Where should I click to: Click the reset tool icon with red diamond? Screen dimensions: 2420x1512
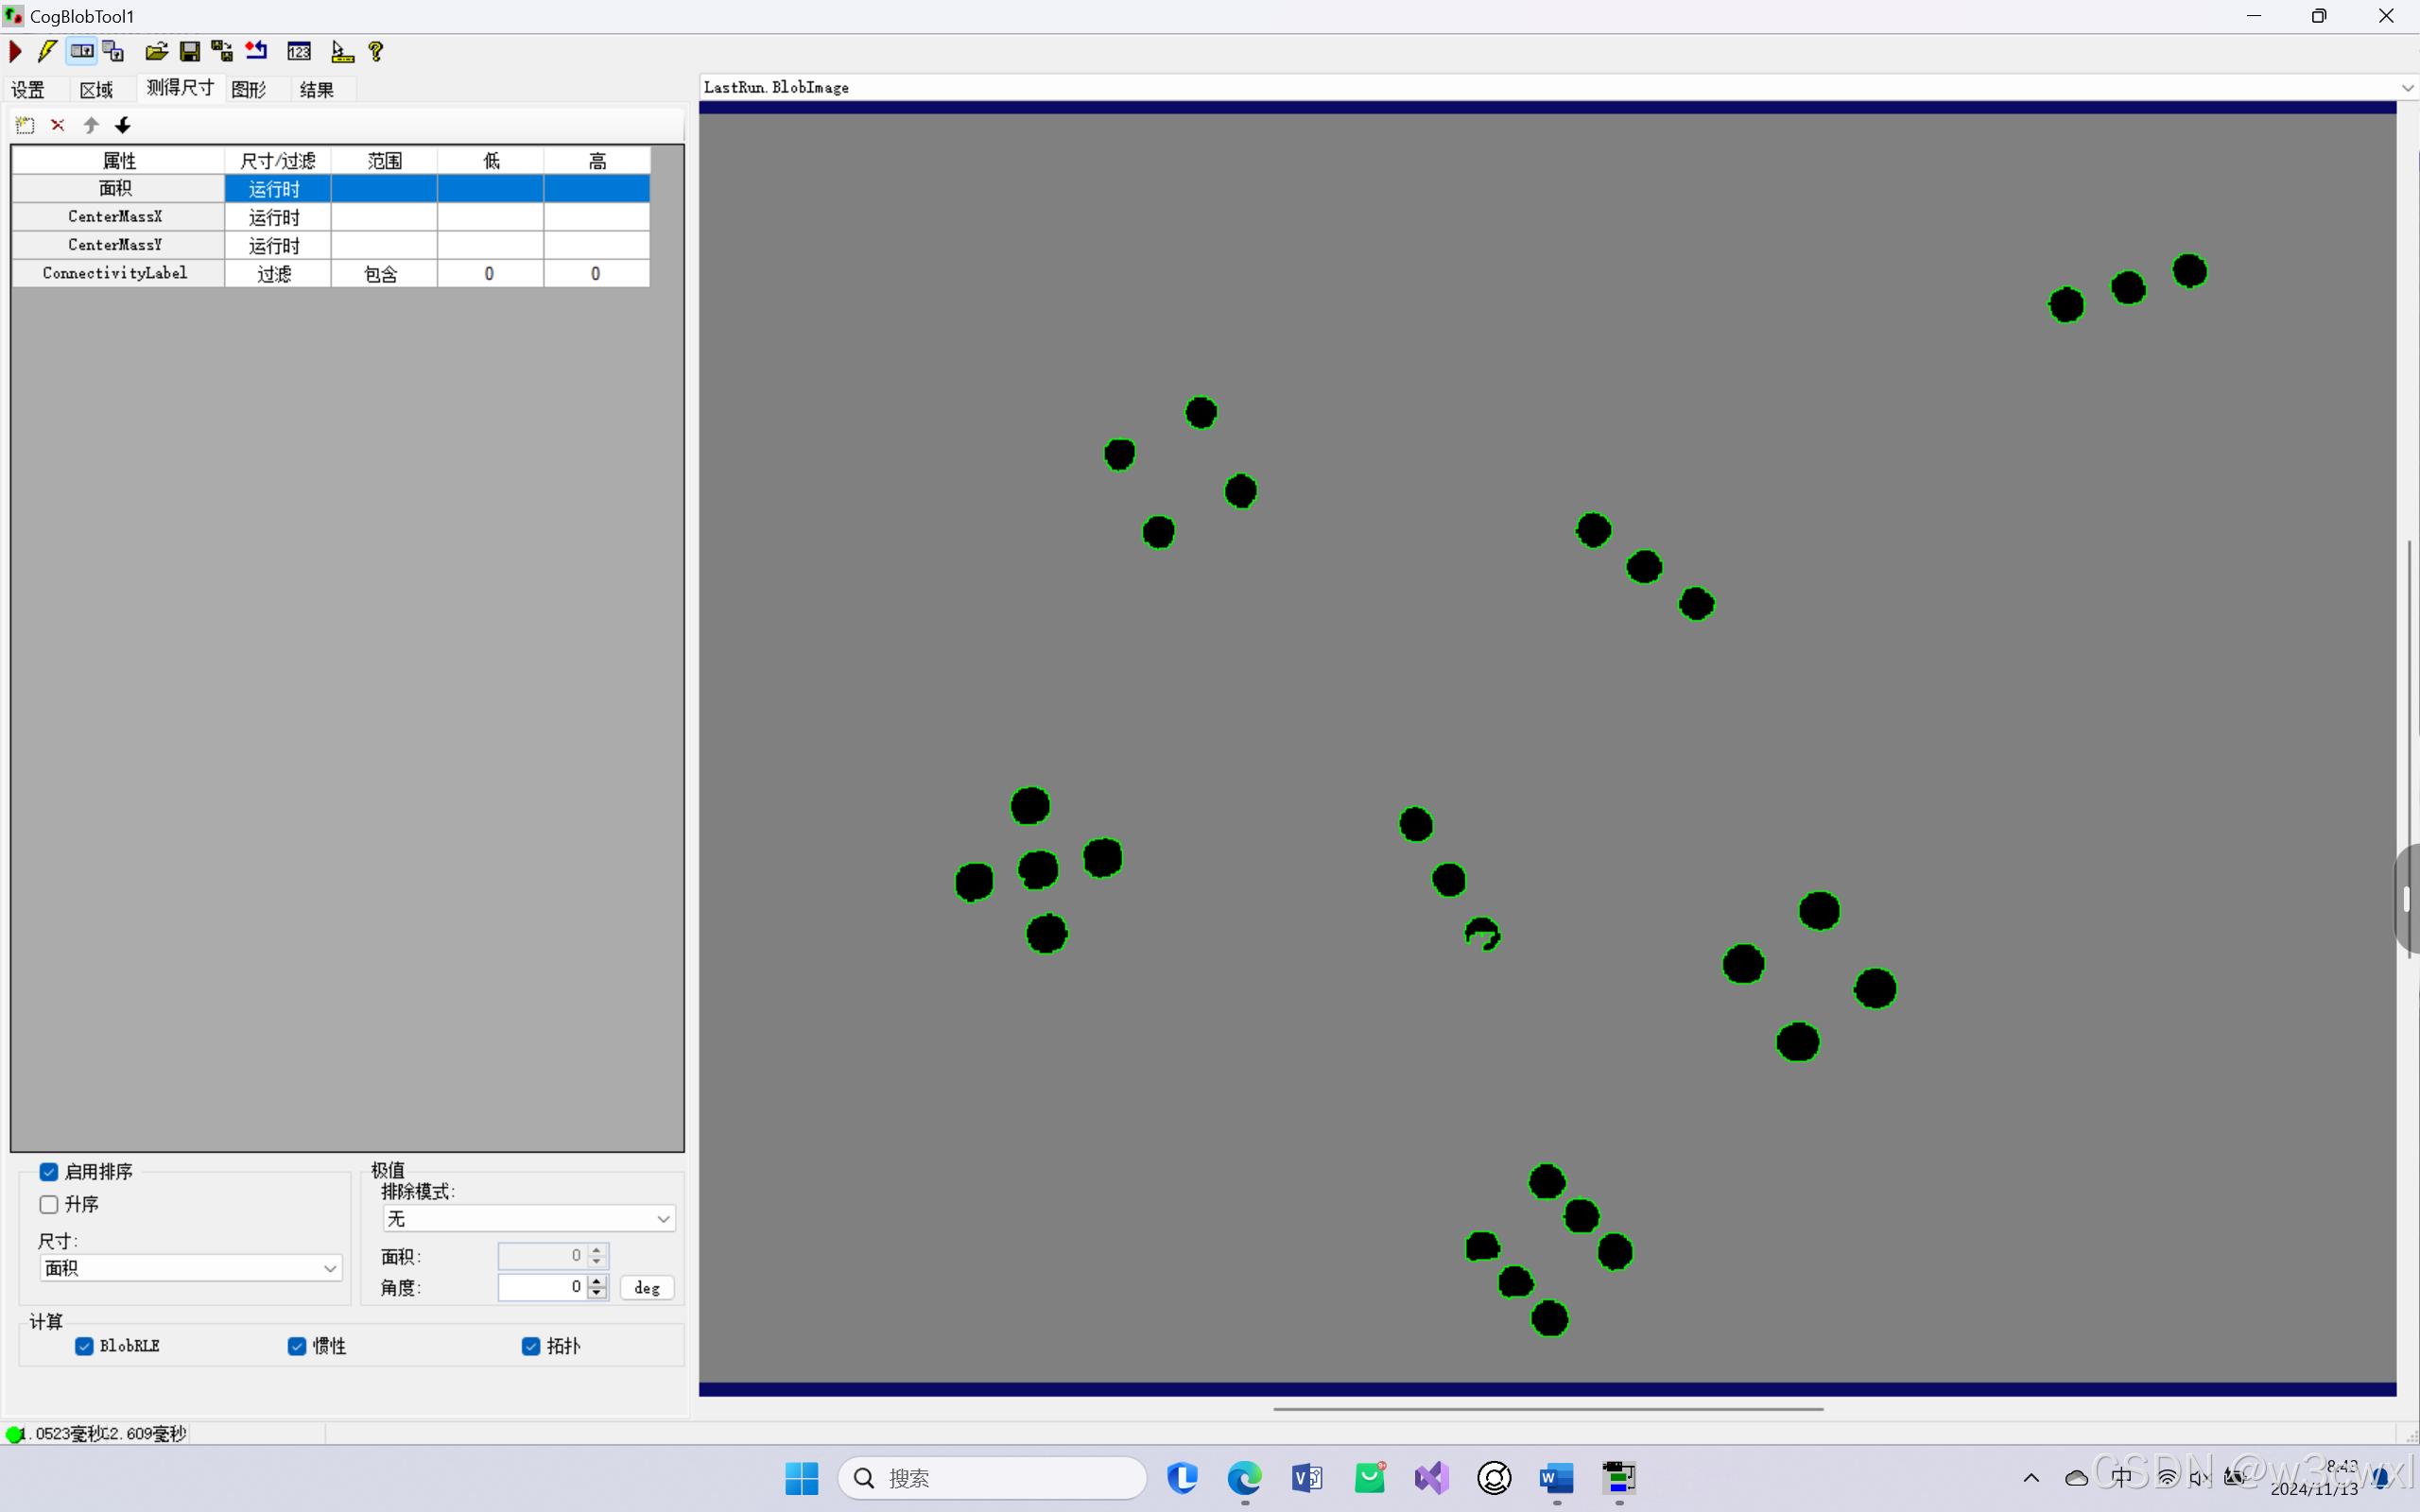[256, 51]
